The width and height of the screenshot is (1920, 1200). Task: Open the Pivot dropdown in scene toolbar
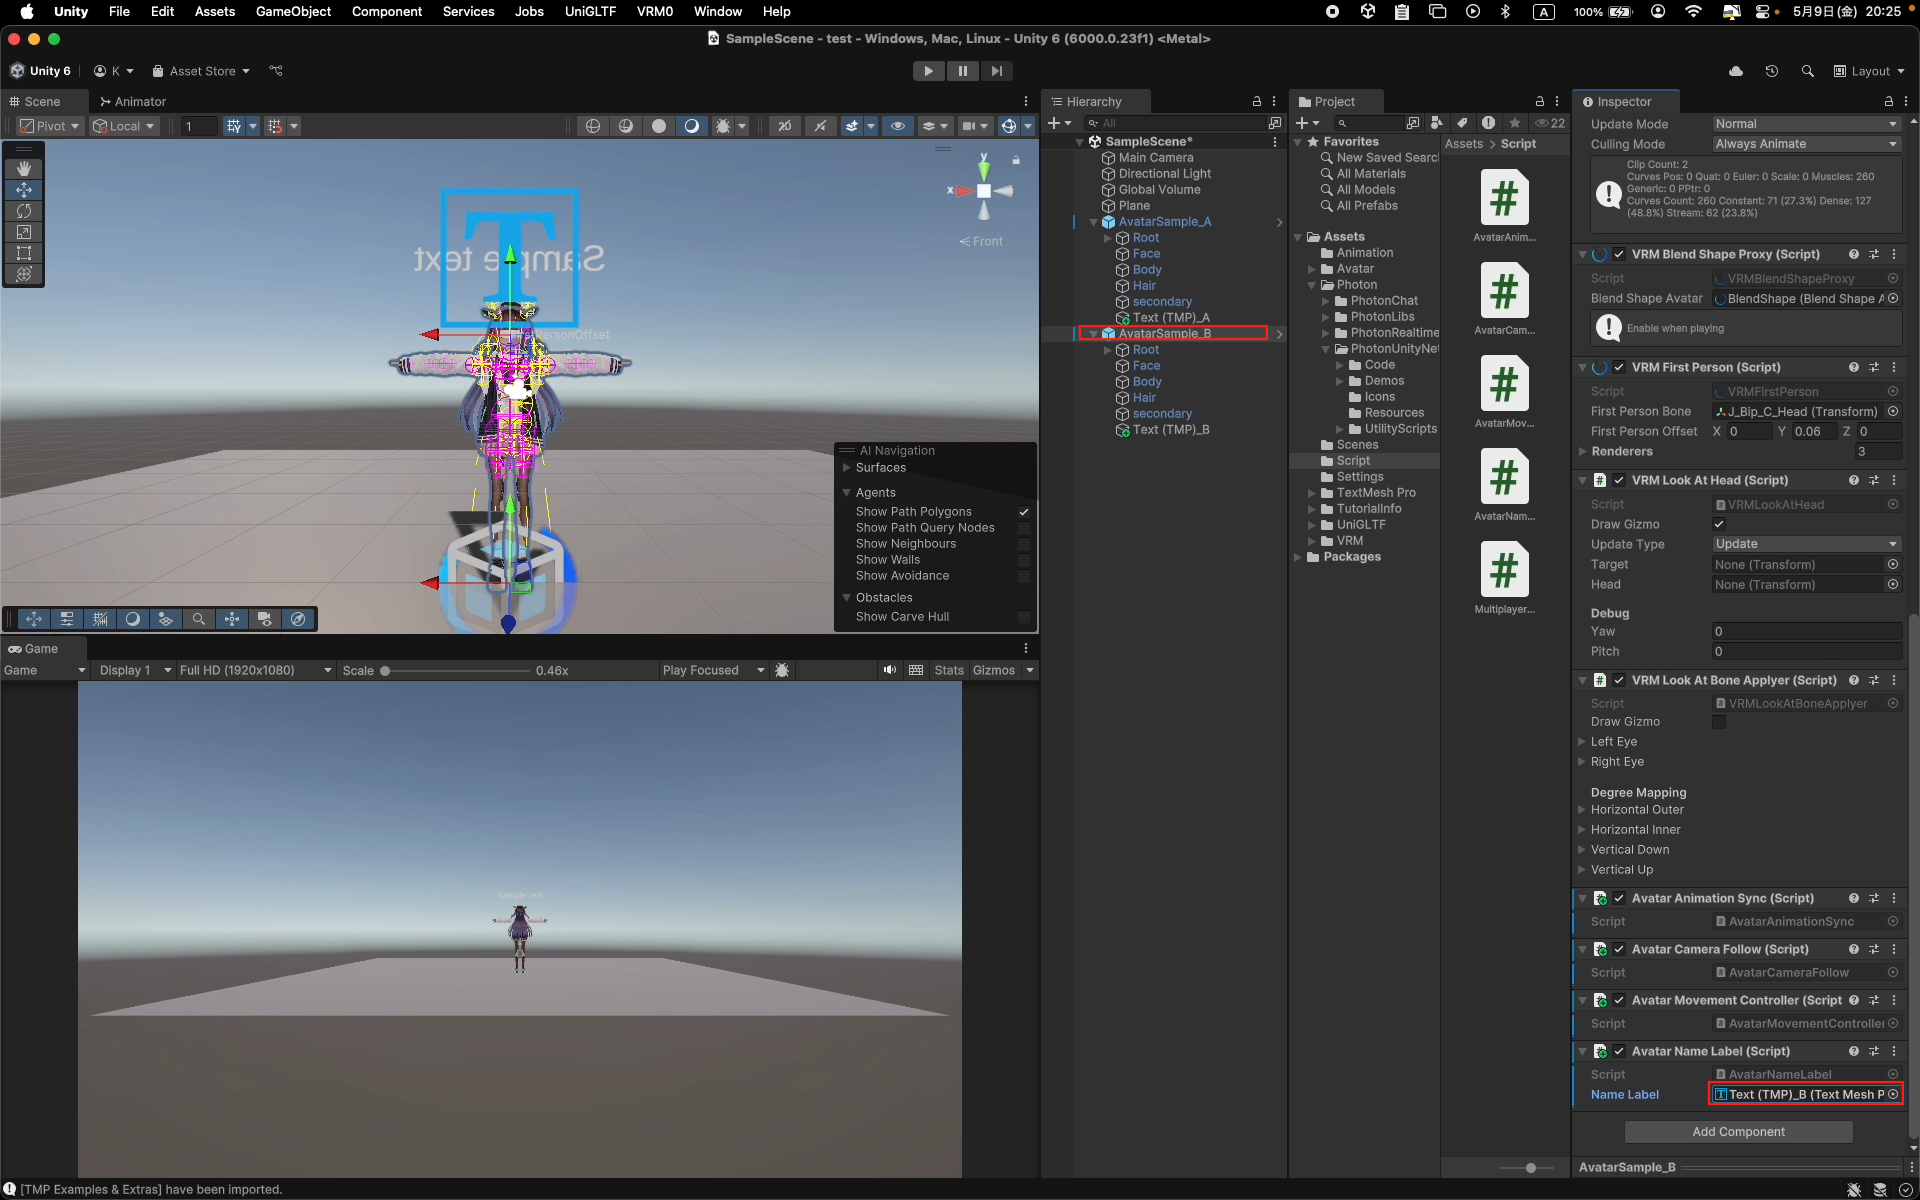(x=51, y=126)
